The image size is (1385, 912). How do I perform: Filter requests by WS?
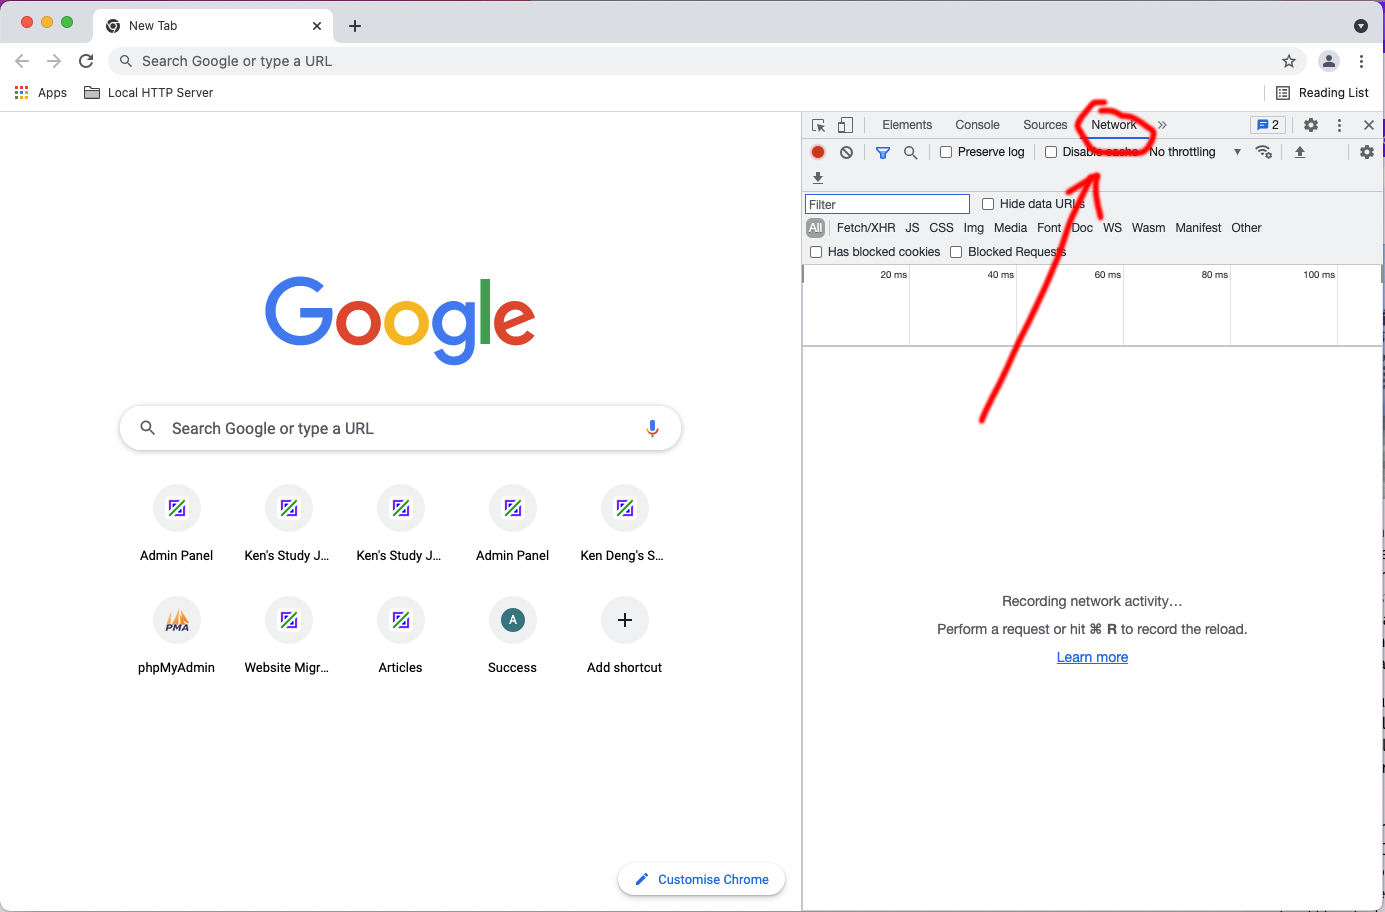coord(1112,228)
